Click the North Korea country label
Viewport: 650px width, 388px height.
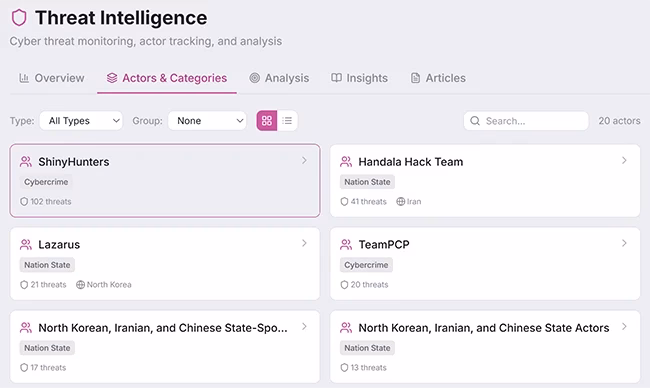click(109, 285)
